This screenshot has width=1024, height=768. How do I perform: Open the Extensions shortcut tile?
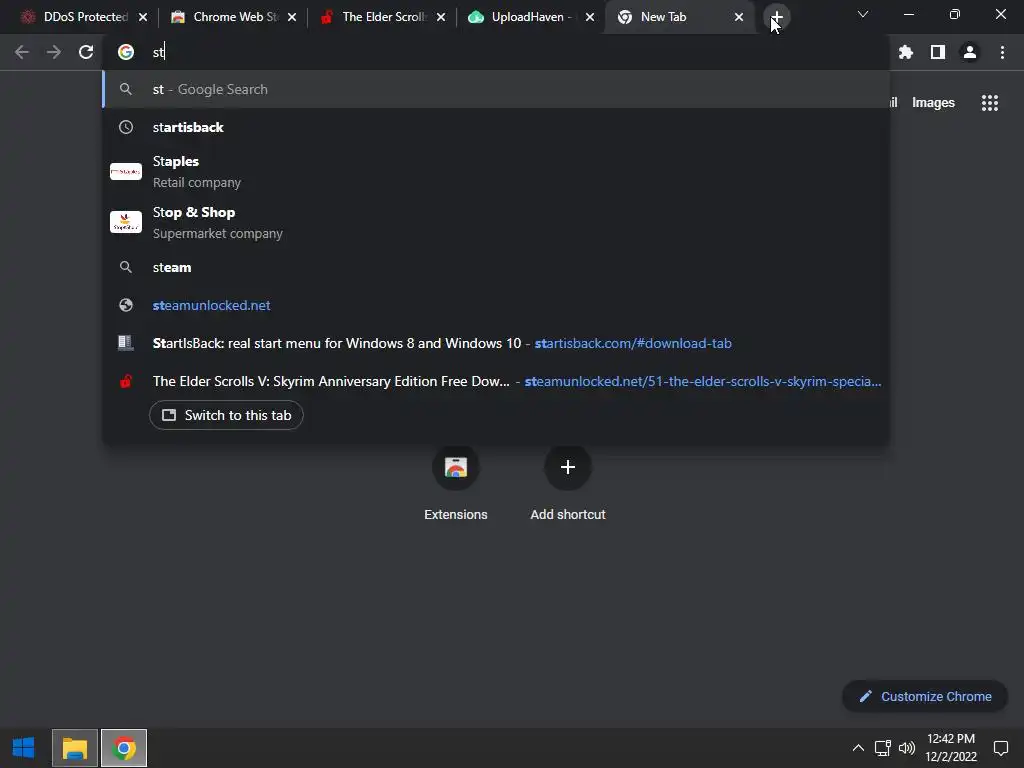[456, 483]
